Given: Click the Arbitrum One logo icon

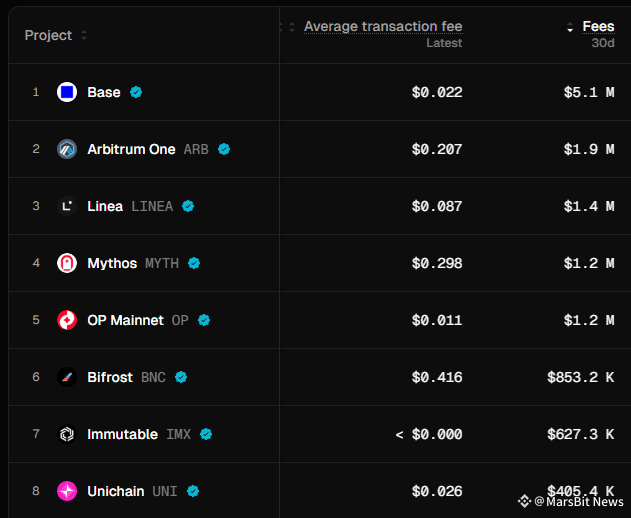Looking at the screenshot, I should (x=67, y=149).
